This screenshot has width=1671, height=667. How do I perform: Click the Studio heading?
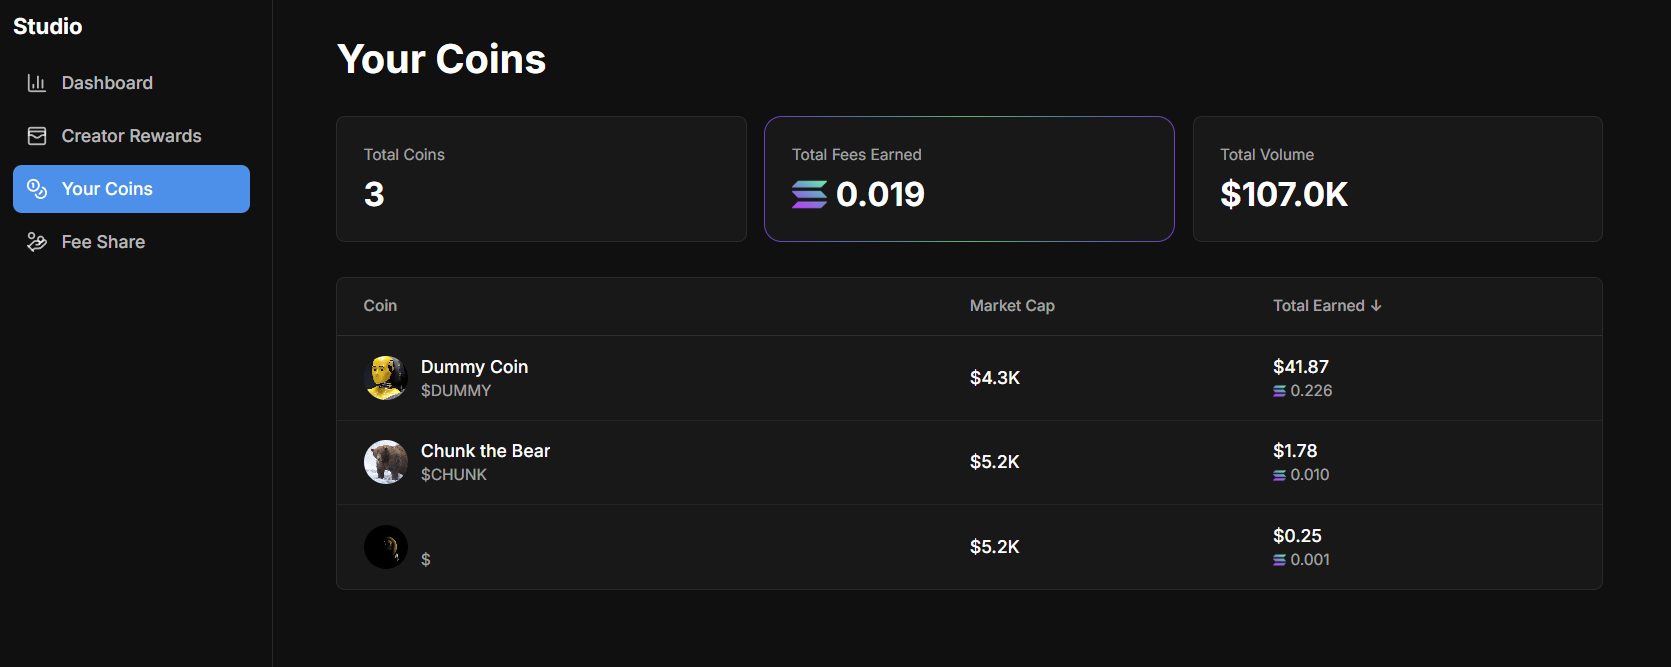47,26
